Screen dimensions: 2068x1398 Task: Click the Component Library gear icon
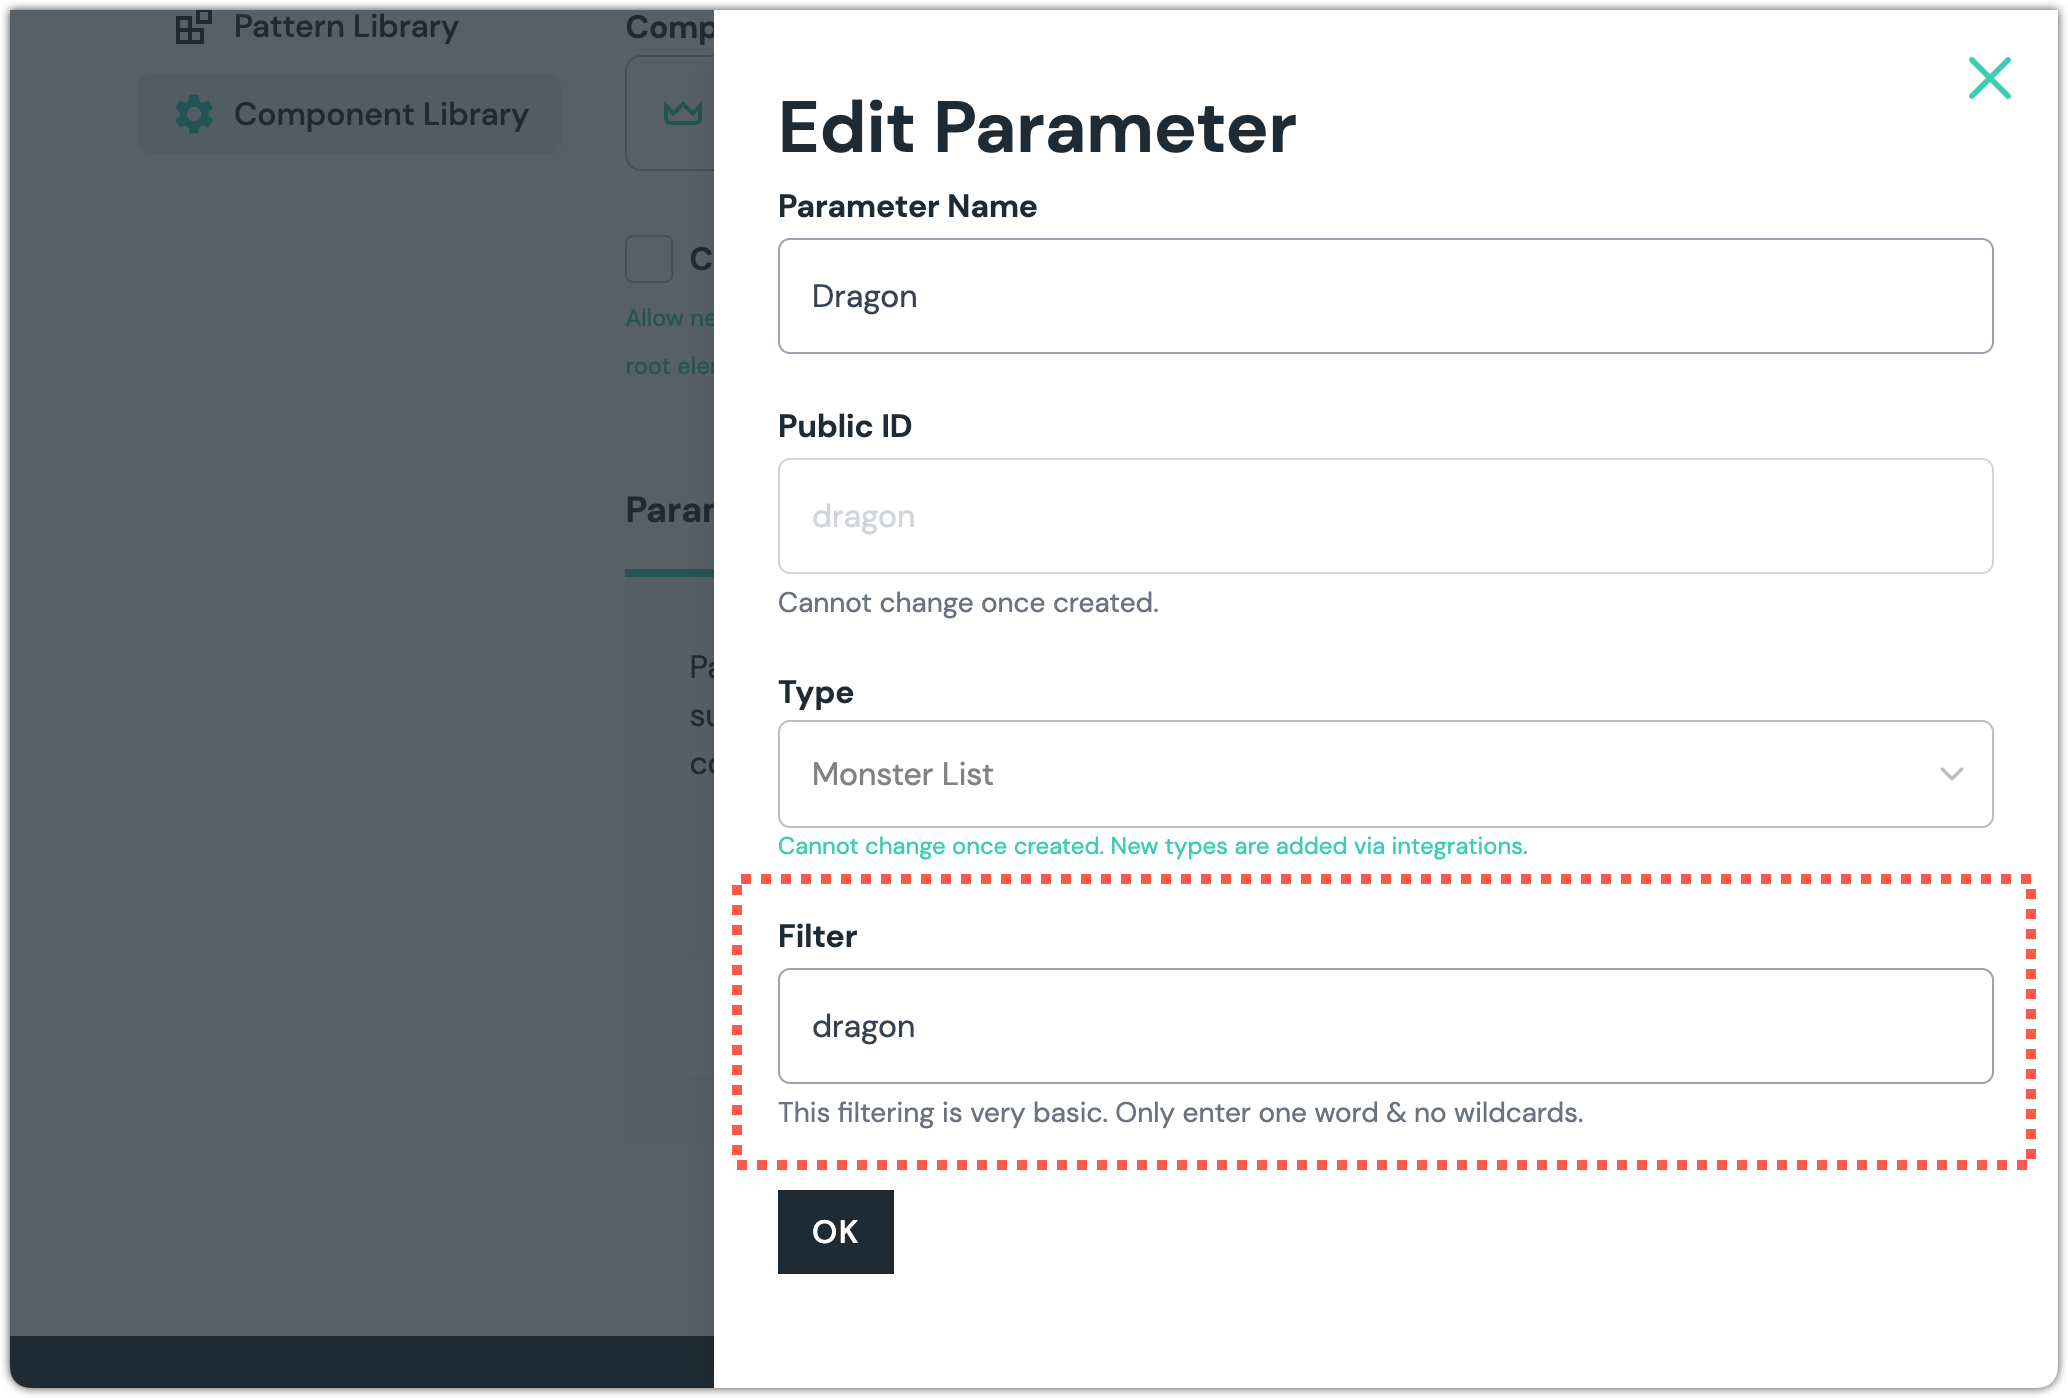[x=194, y=114]
